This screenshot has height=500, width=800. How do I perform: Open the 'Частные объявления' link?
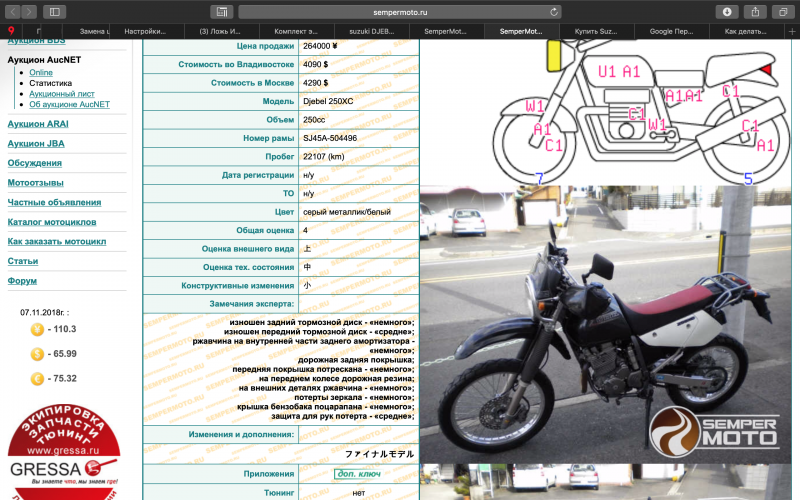pos(54,203)
